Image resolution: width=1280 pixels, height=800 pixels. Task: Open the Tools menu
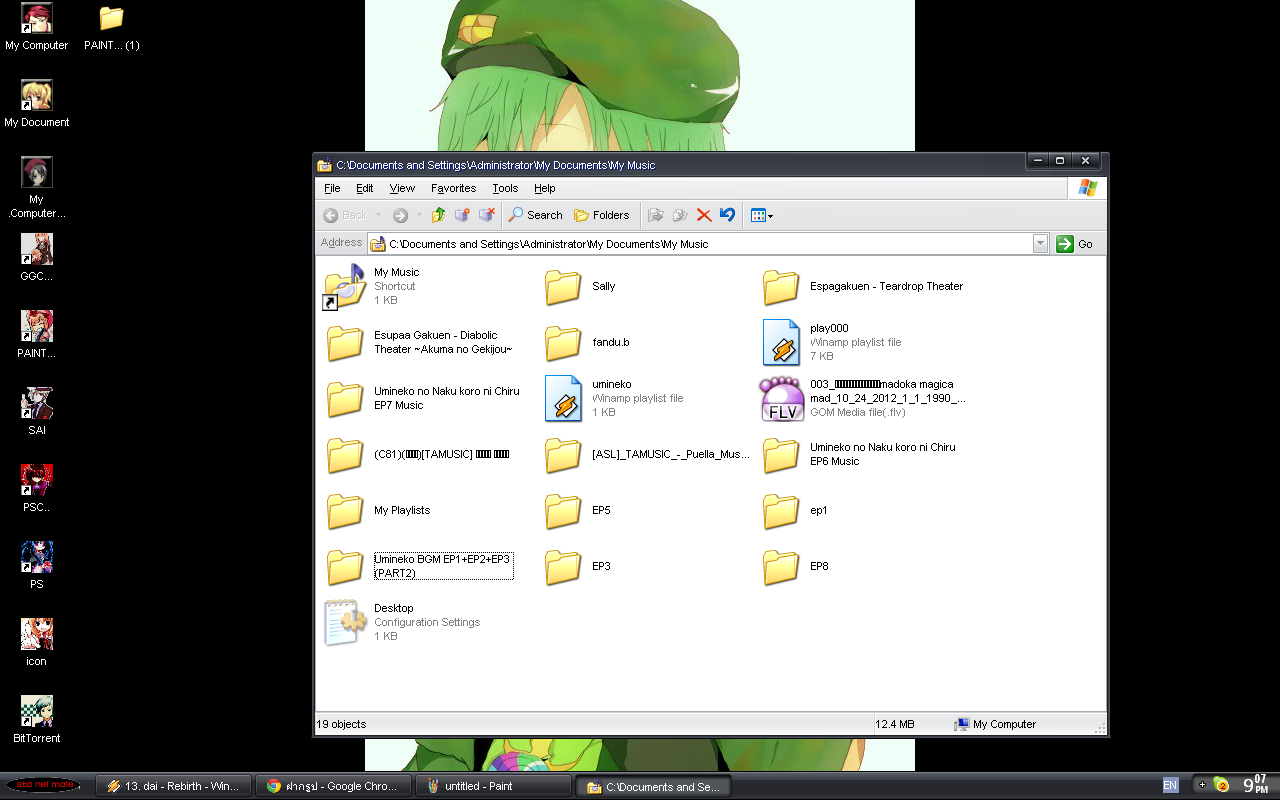tap(505, 188)
